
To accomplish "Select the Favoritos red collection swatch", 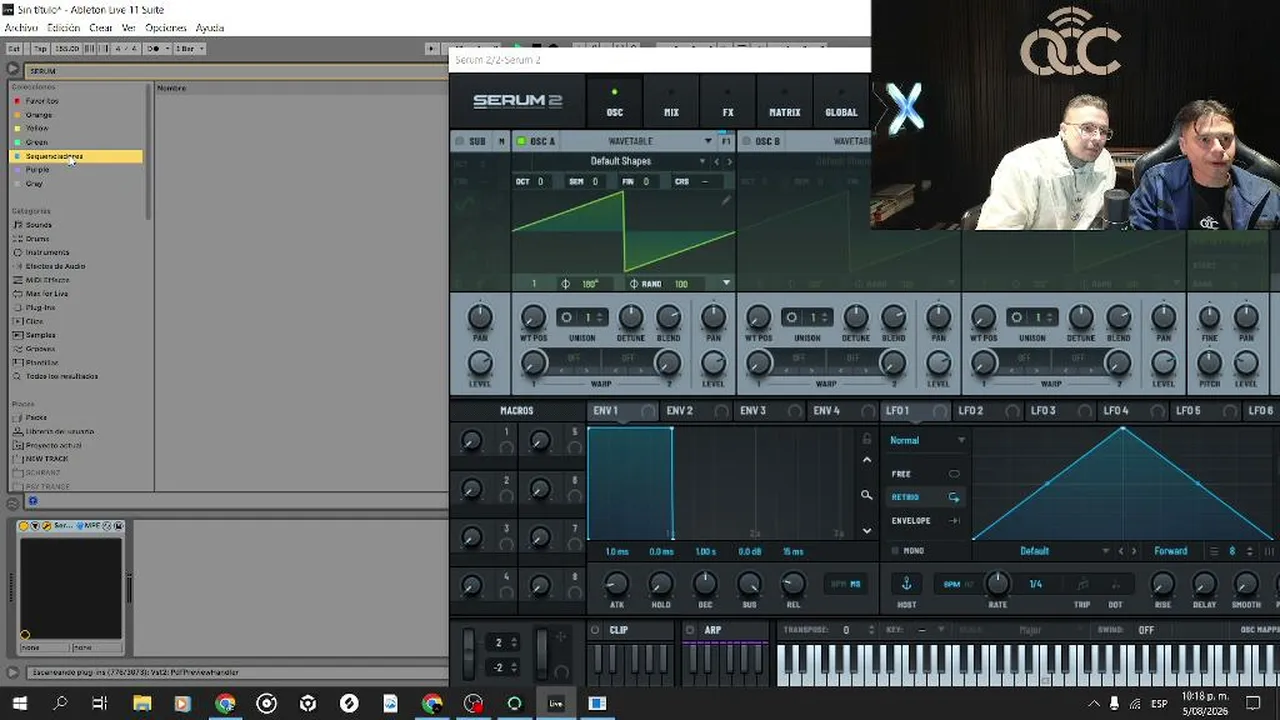I will tap(17, 101).
